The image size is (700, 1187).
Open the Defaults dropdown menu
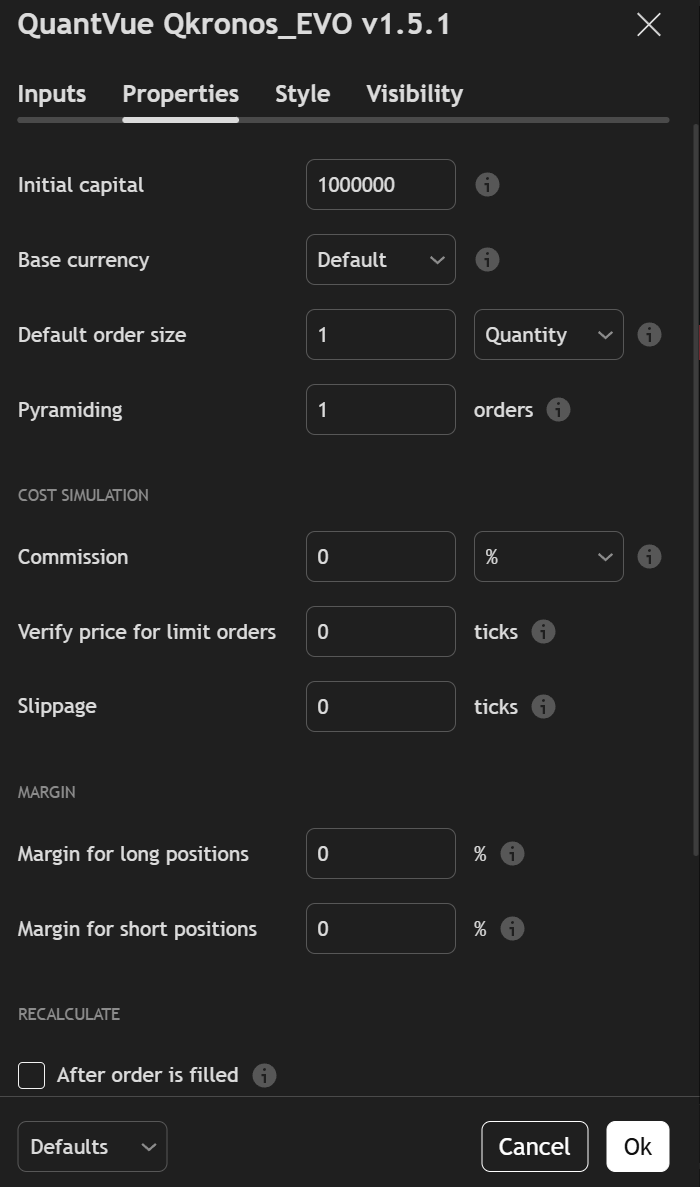(x=92, y=1147)
